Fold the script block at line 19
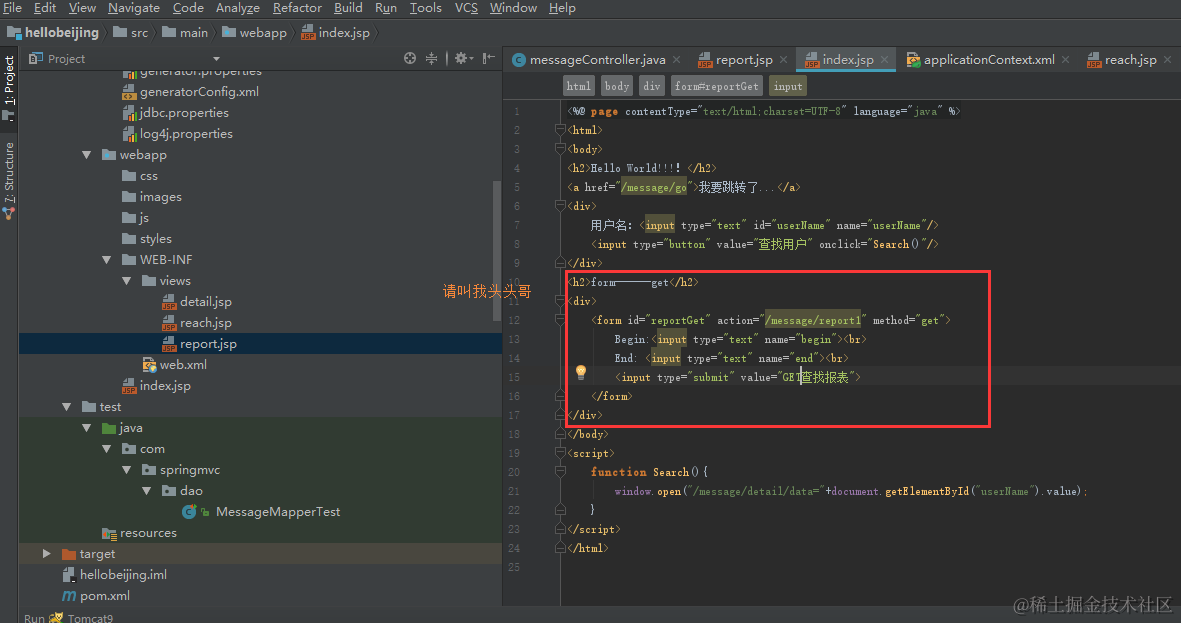The height and width of the screenshot is (623, 1181). 560,453
